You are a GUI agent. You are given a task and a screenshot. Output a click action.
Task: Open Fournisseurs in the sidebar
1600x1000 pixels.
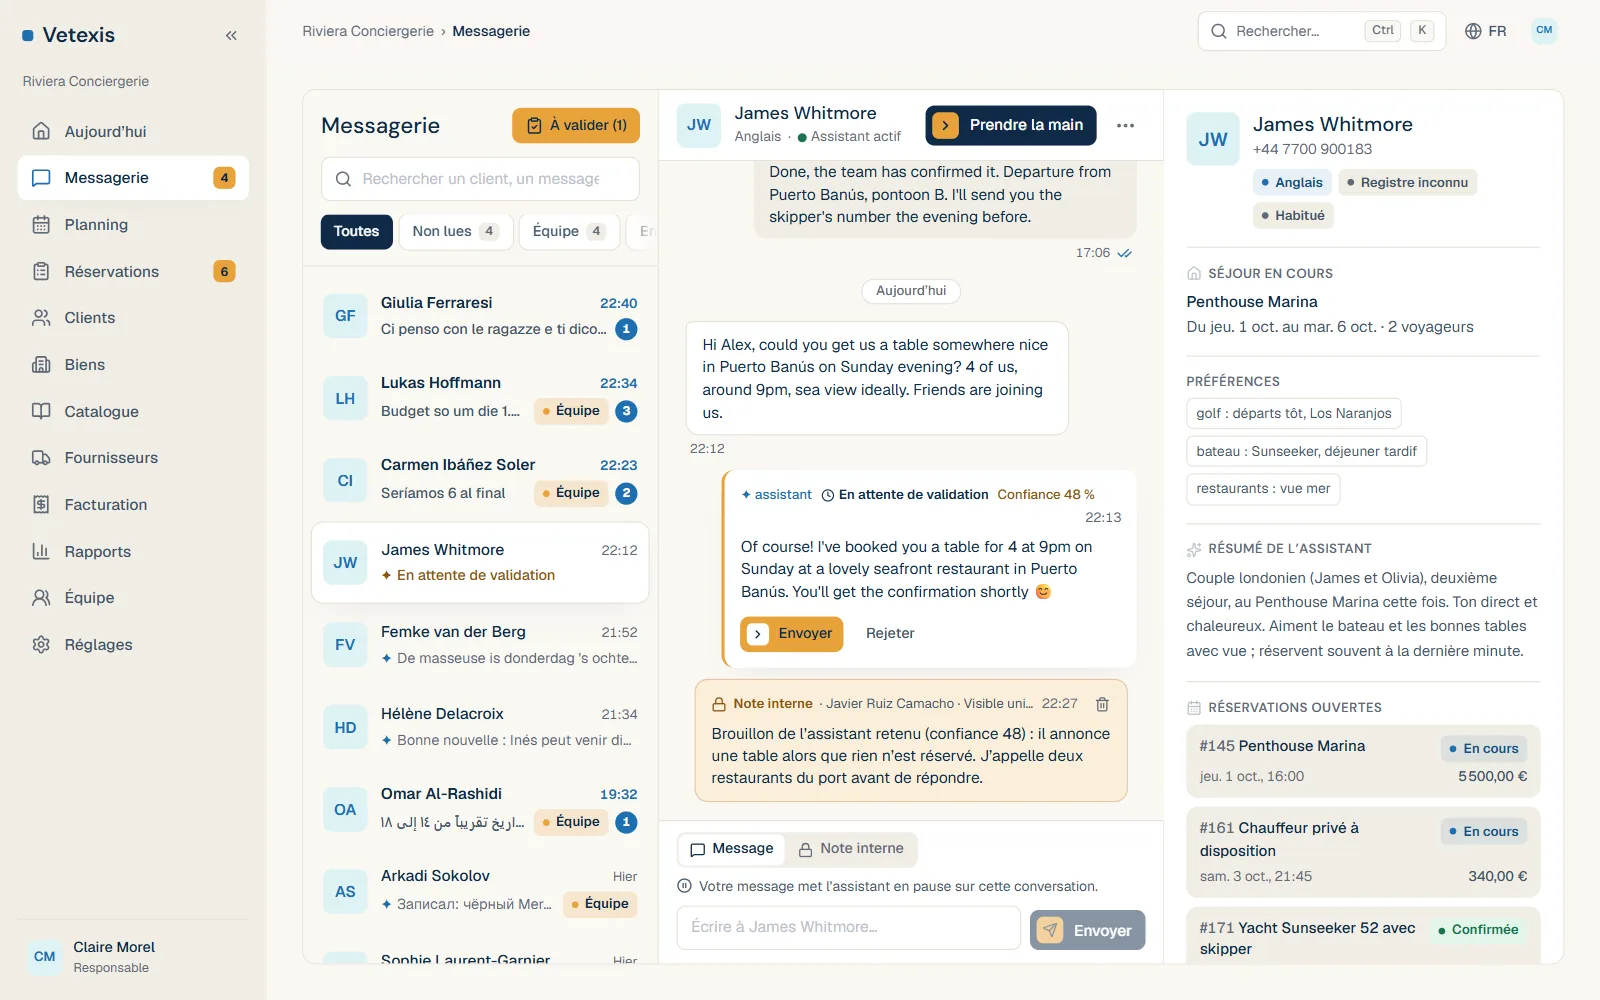point(133,458)
